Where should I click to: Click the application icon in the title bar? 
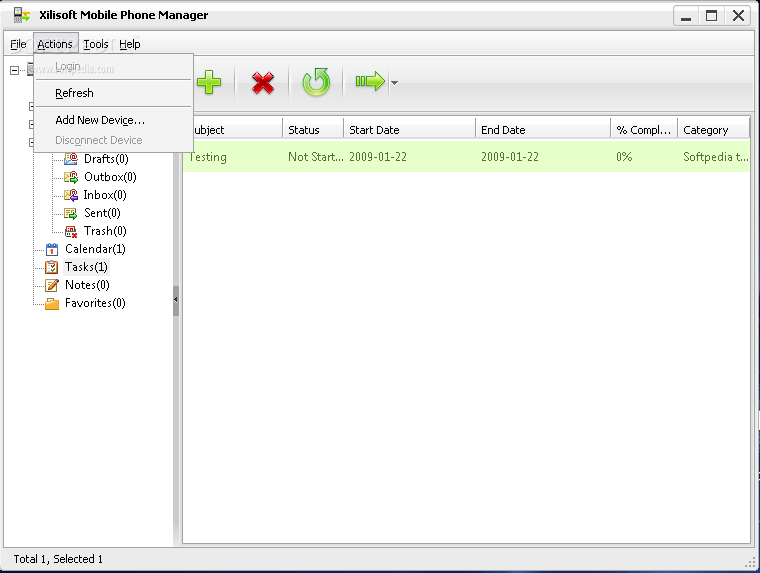(21, 15)
